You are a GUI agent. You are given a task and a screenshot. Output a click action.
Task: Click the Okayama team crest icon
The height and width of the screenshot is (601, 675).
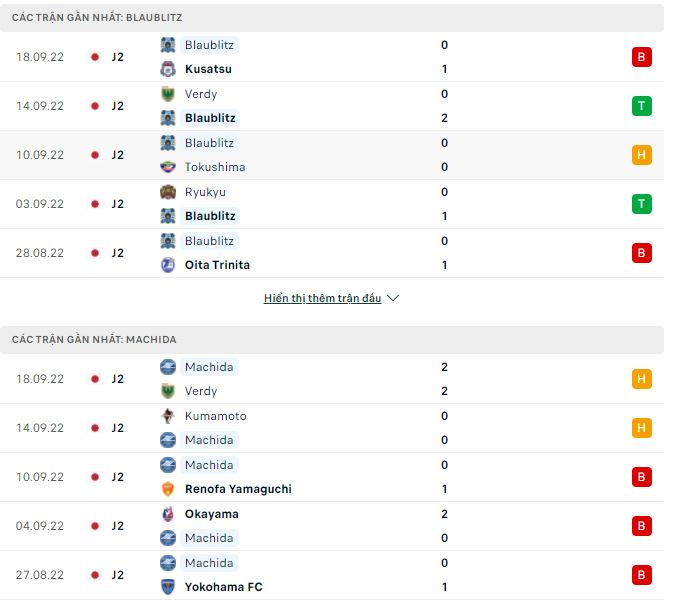[168, 514]
